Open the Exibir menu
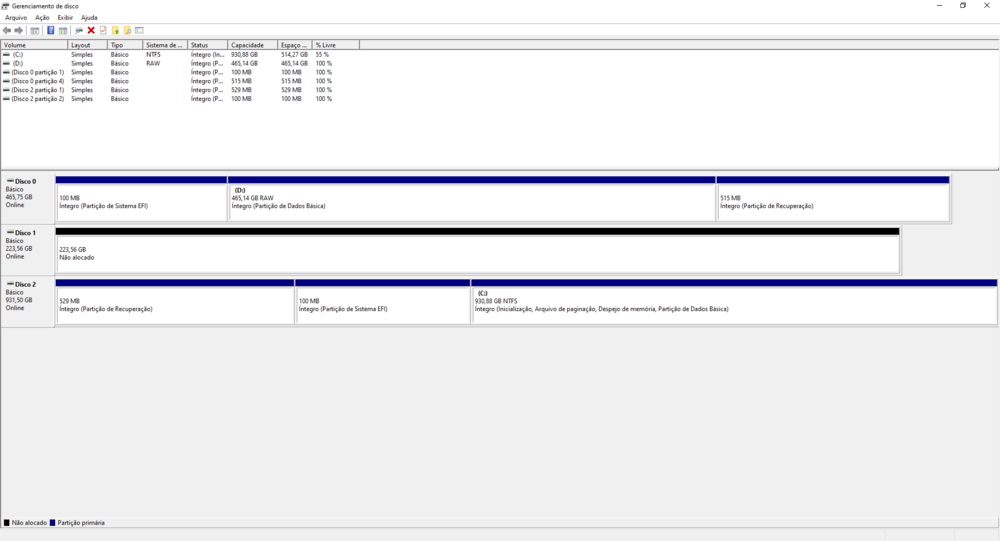Screen dimensions: 1000x541 pos(65,18)
